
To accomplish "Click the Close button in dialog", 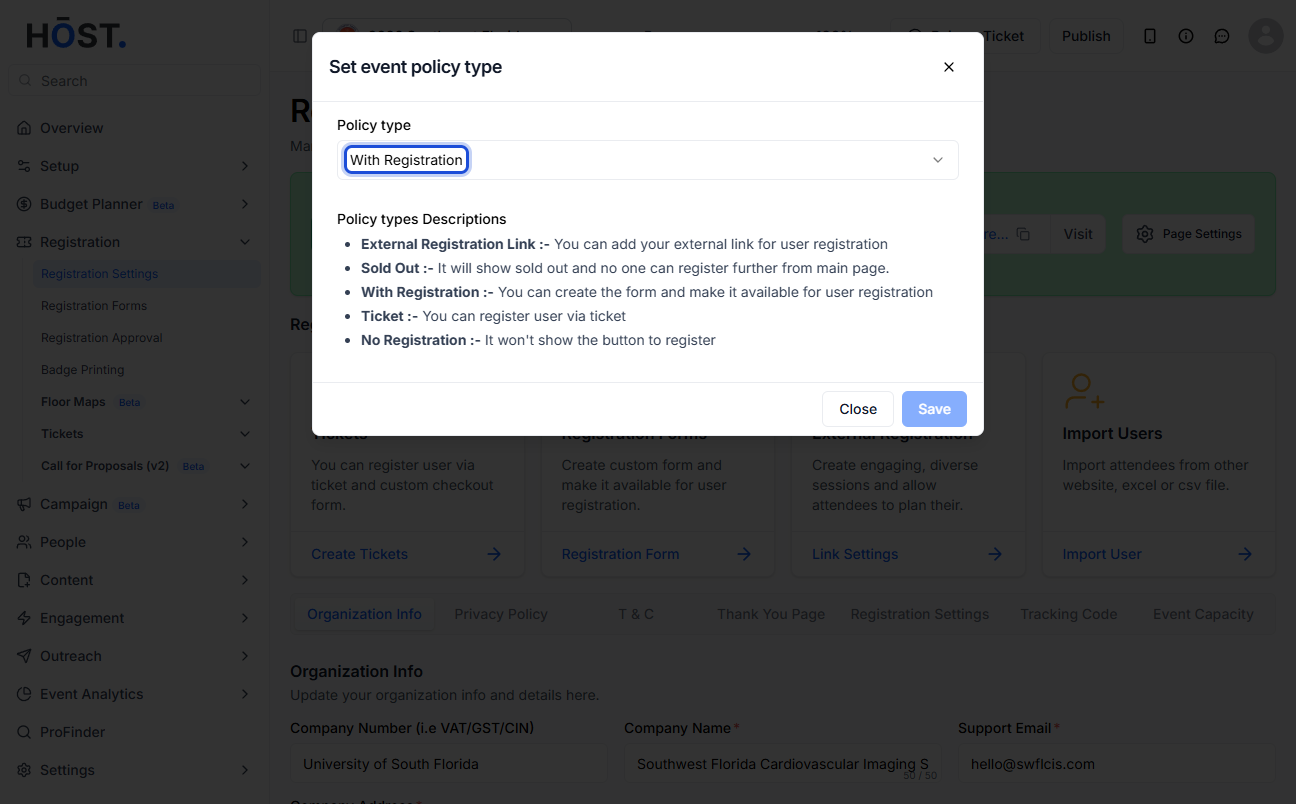I will (x=858, y=409).
